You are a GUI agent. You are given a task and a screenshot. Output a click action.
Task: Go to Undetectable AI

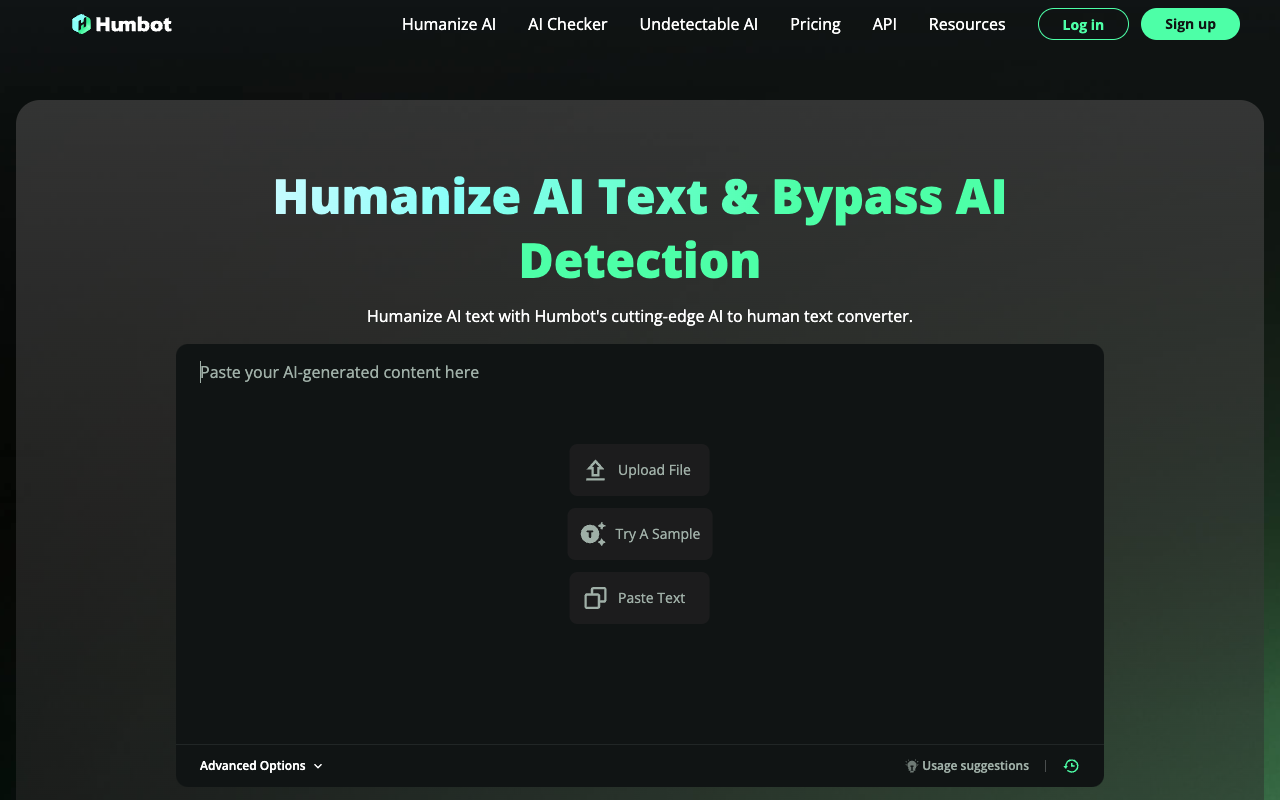[699, 24]
